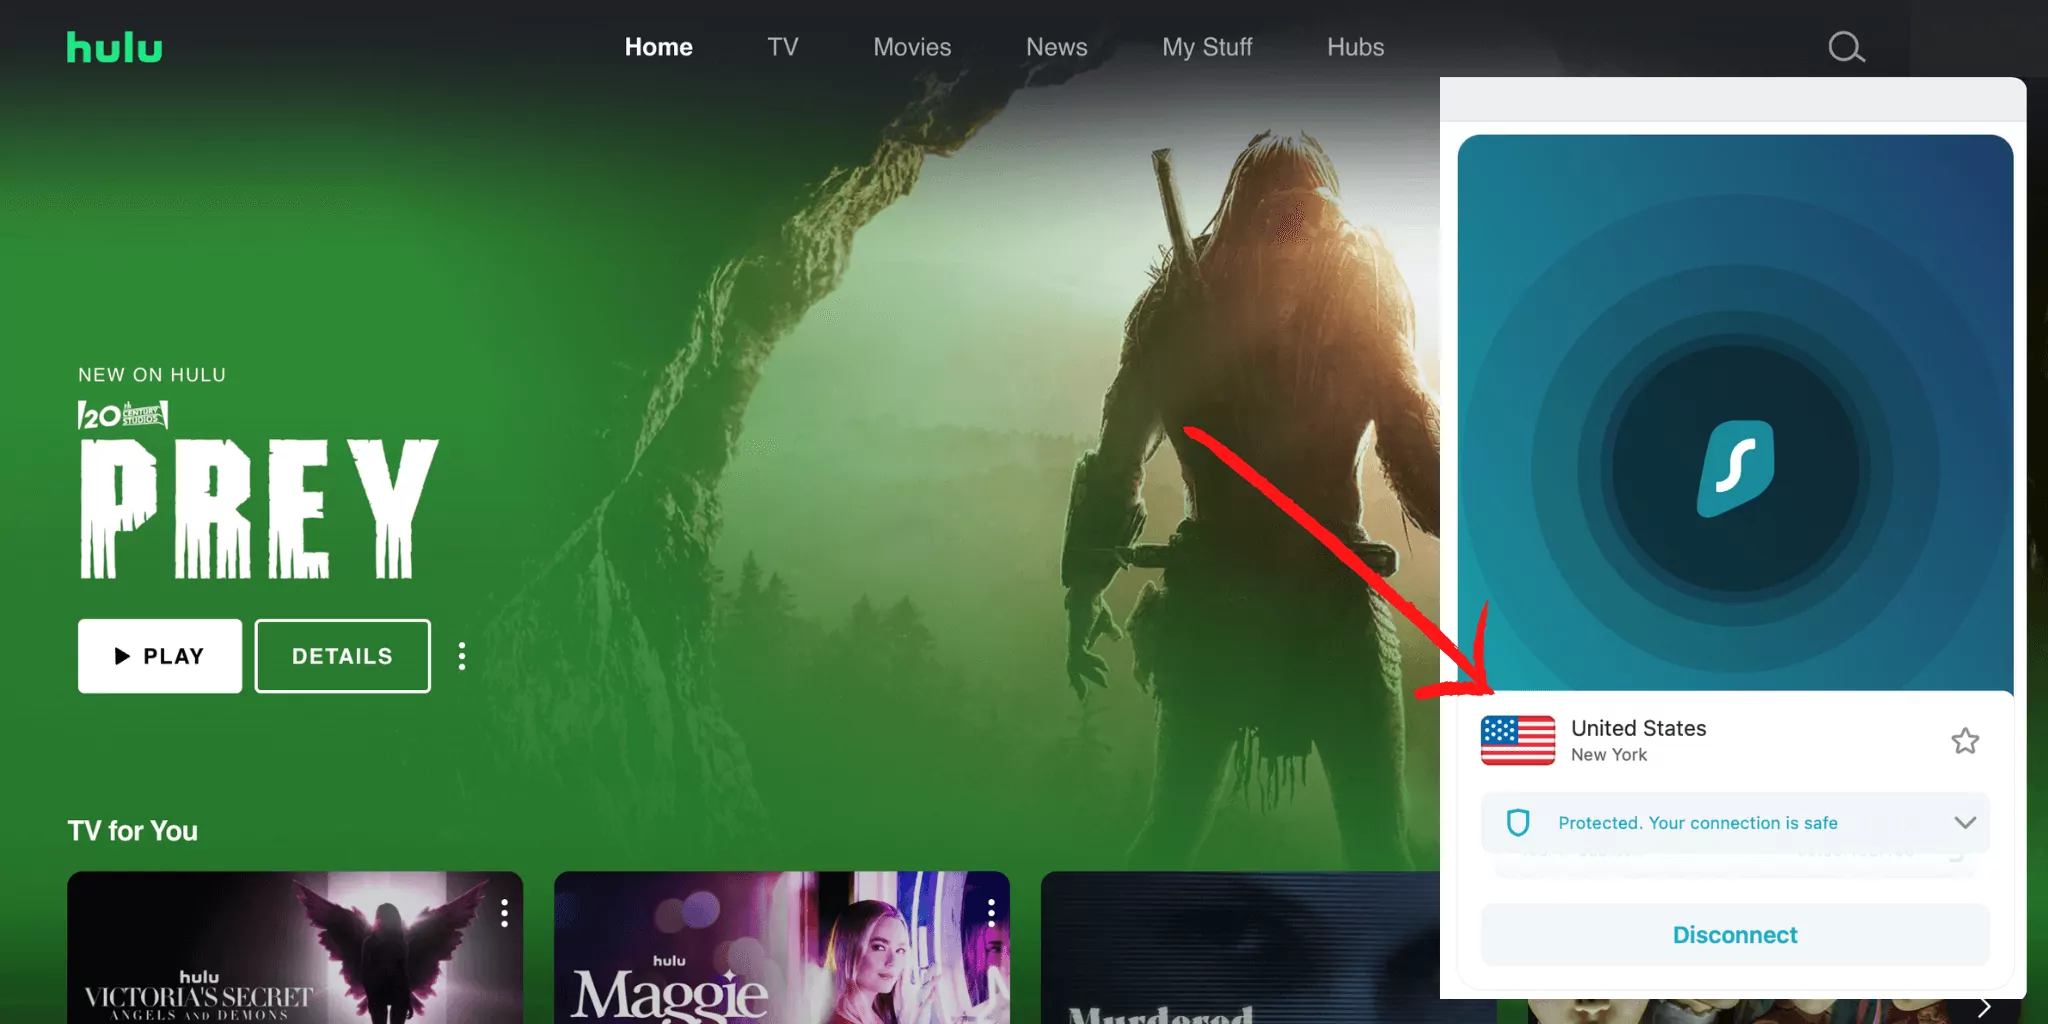Screen dimensions: 2048x1024
Task: Favorite the United States location with star
Action: coord(1965,741)
